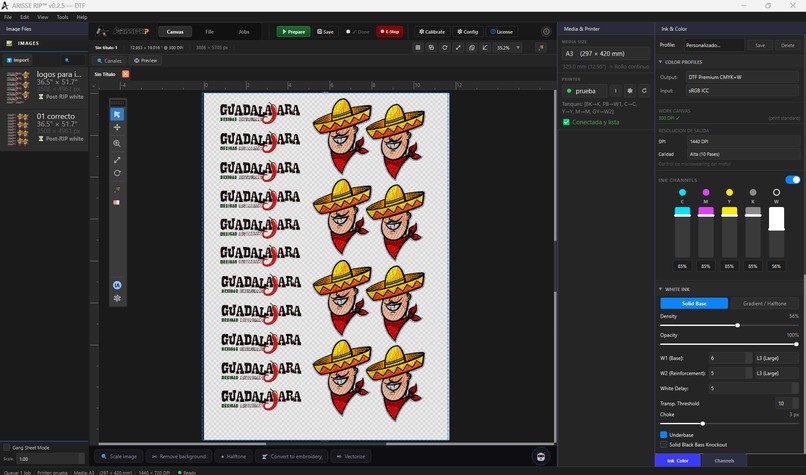Screen dimensions: 806x475
Task: Click the duplicate squares icon in canvas toolbar
Action: (431, 47)
